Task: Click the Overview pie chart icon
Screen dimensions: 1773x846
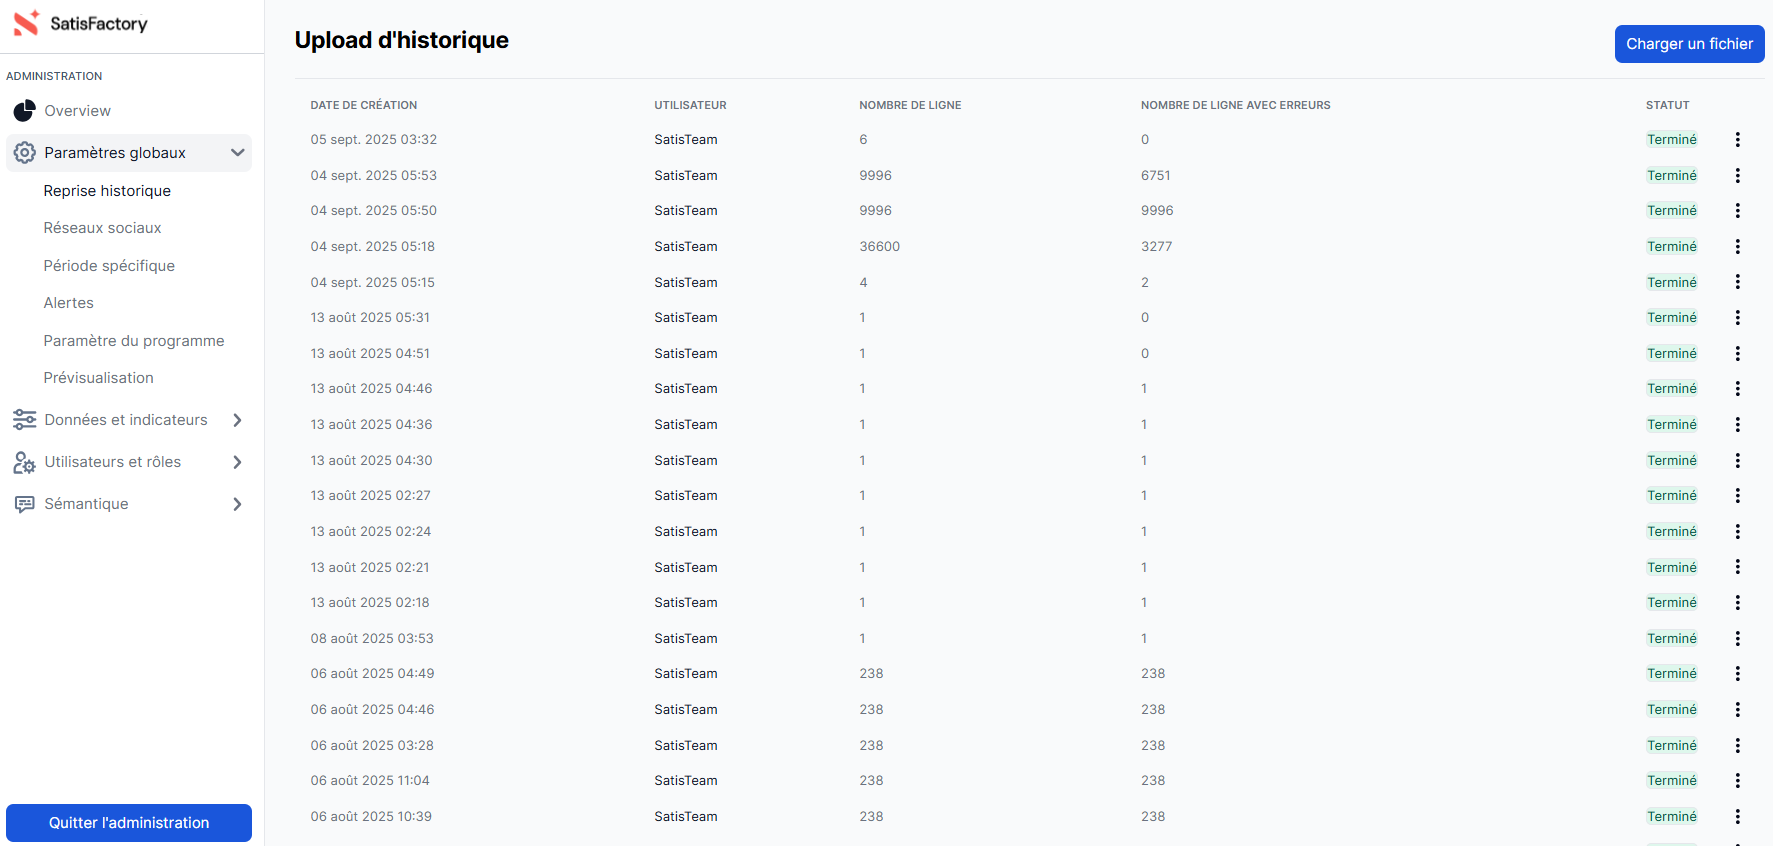Action: [x=24, y=111]
